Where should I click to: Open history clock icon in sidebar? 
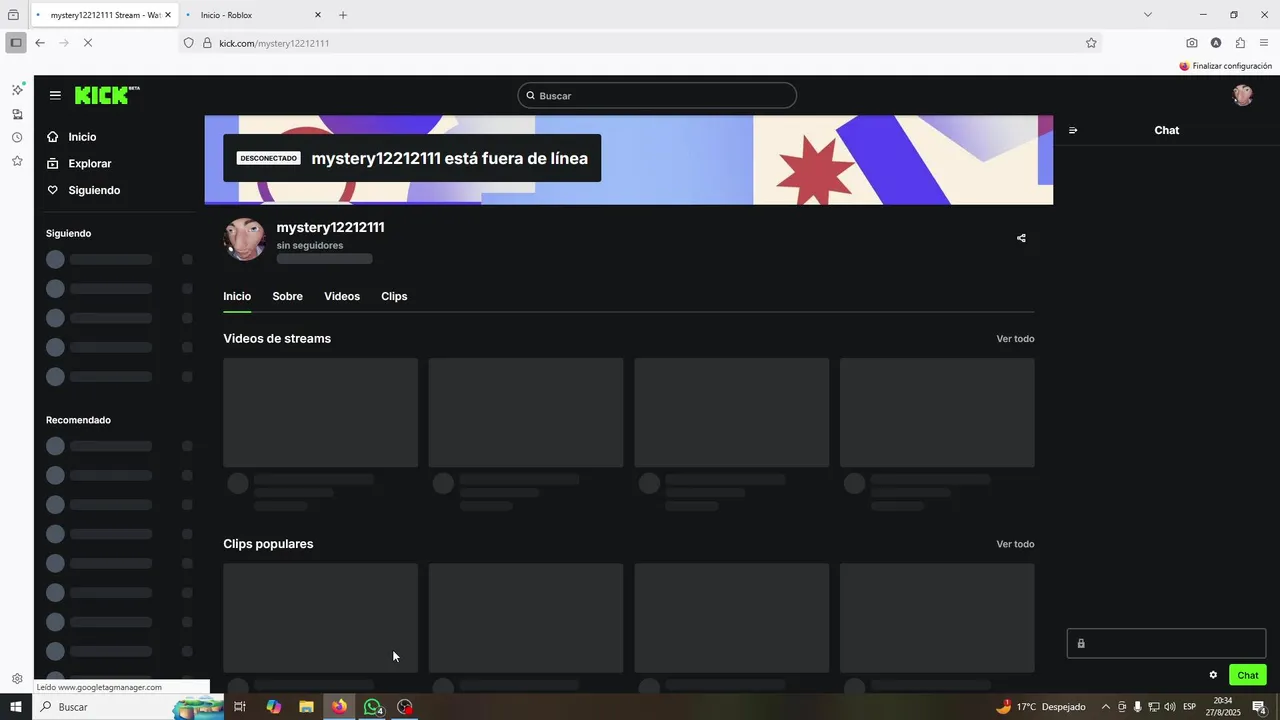pyautogui.click(x=17, y=138)
